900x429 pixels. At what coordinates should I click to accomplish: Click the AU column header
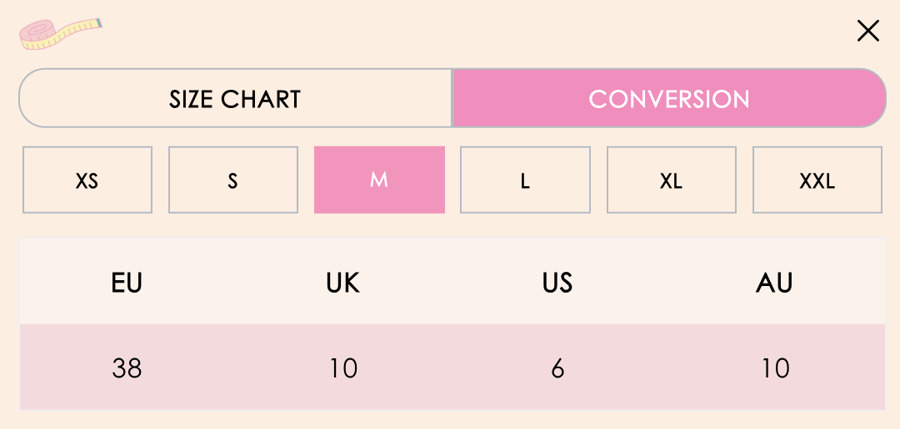coord(775,283)
